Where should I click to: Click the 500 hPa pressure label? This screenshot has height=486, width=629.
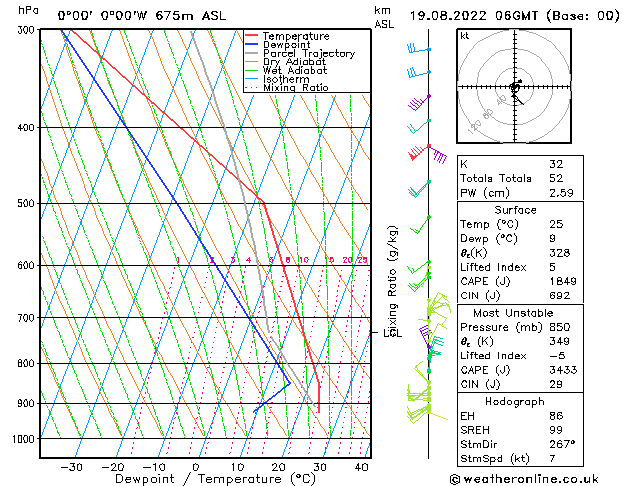coord(28,203)
